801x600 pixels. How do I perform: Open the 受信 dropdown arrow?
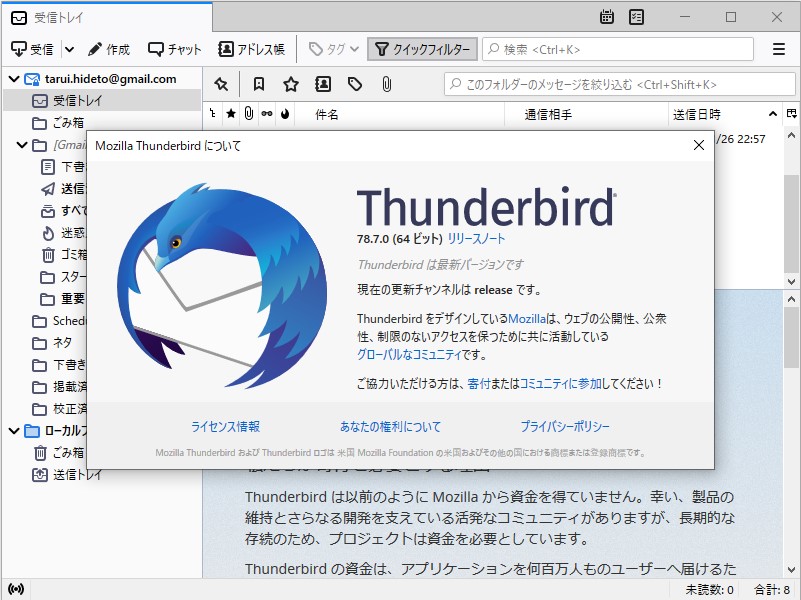tap(68, 48)
